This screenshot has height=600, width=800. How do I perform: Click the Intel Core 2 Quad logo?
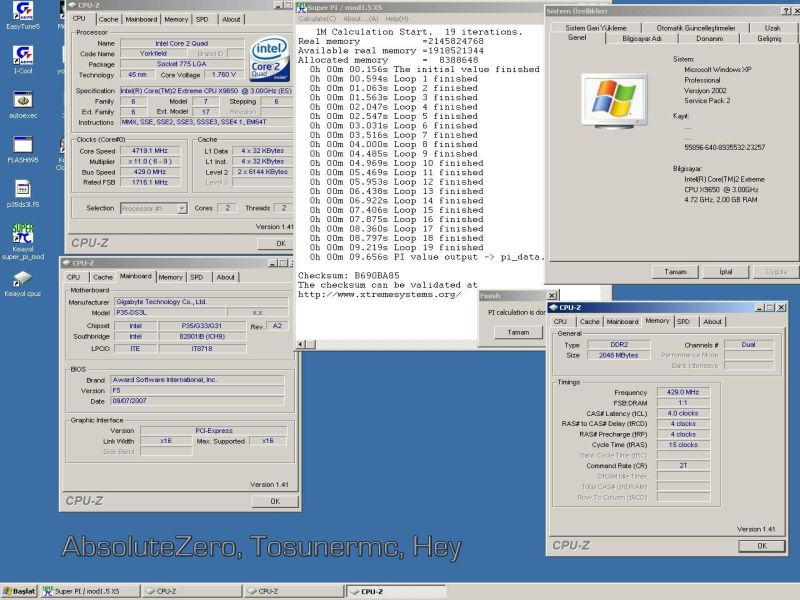point(270,59)
